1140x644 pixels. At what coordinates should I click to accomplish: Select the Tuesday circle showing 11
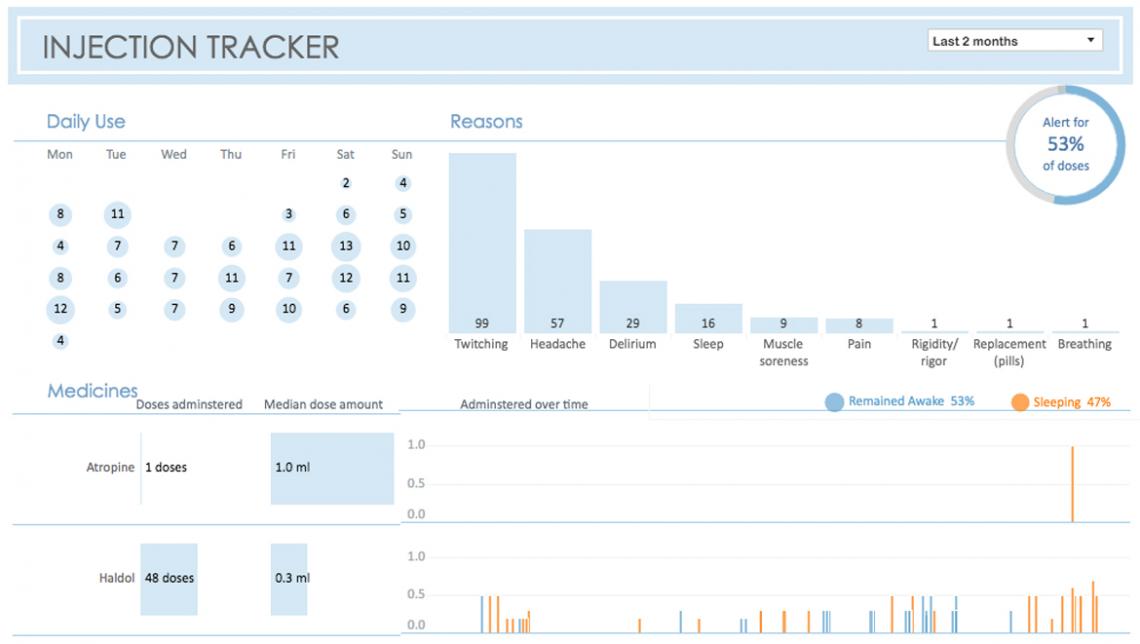pyautogui.click(x=117, y=214)
